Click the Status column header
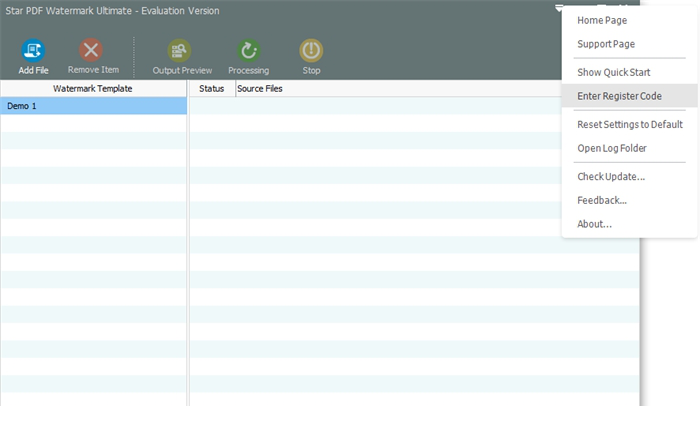The image size is (700, 422). pyautogui.click(x=212, y=88)
